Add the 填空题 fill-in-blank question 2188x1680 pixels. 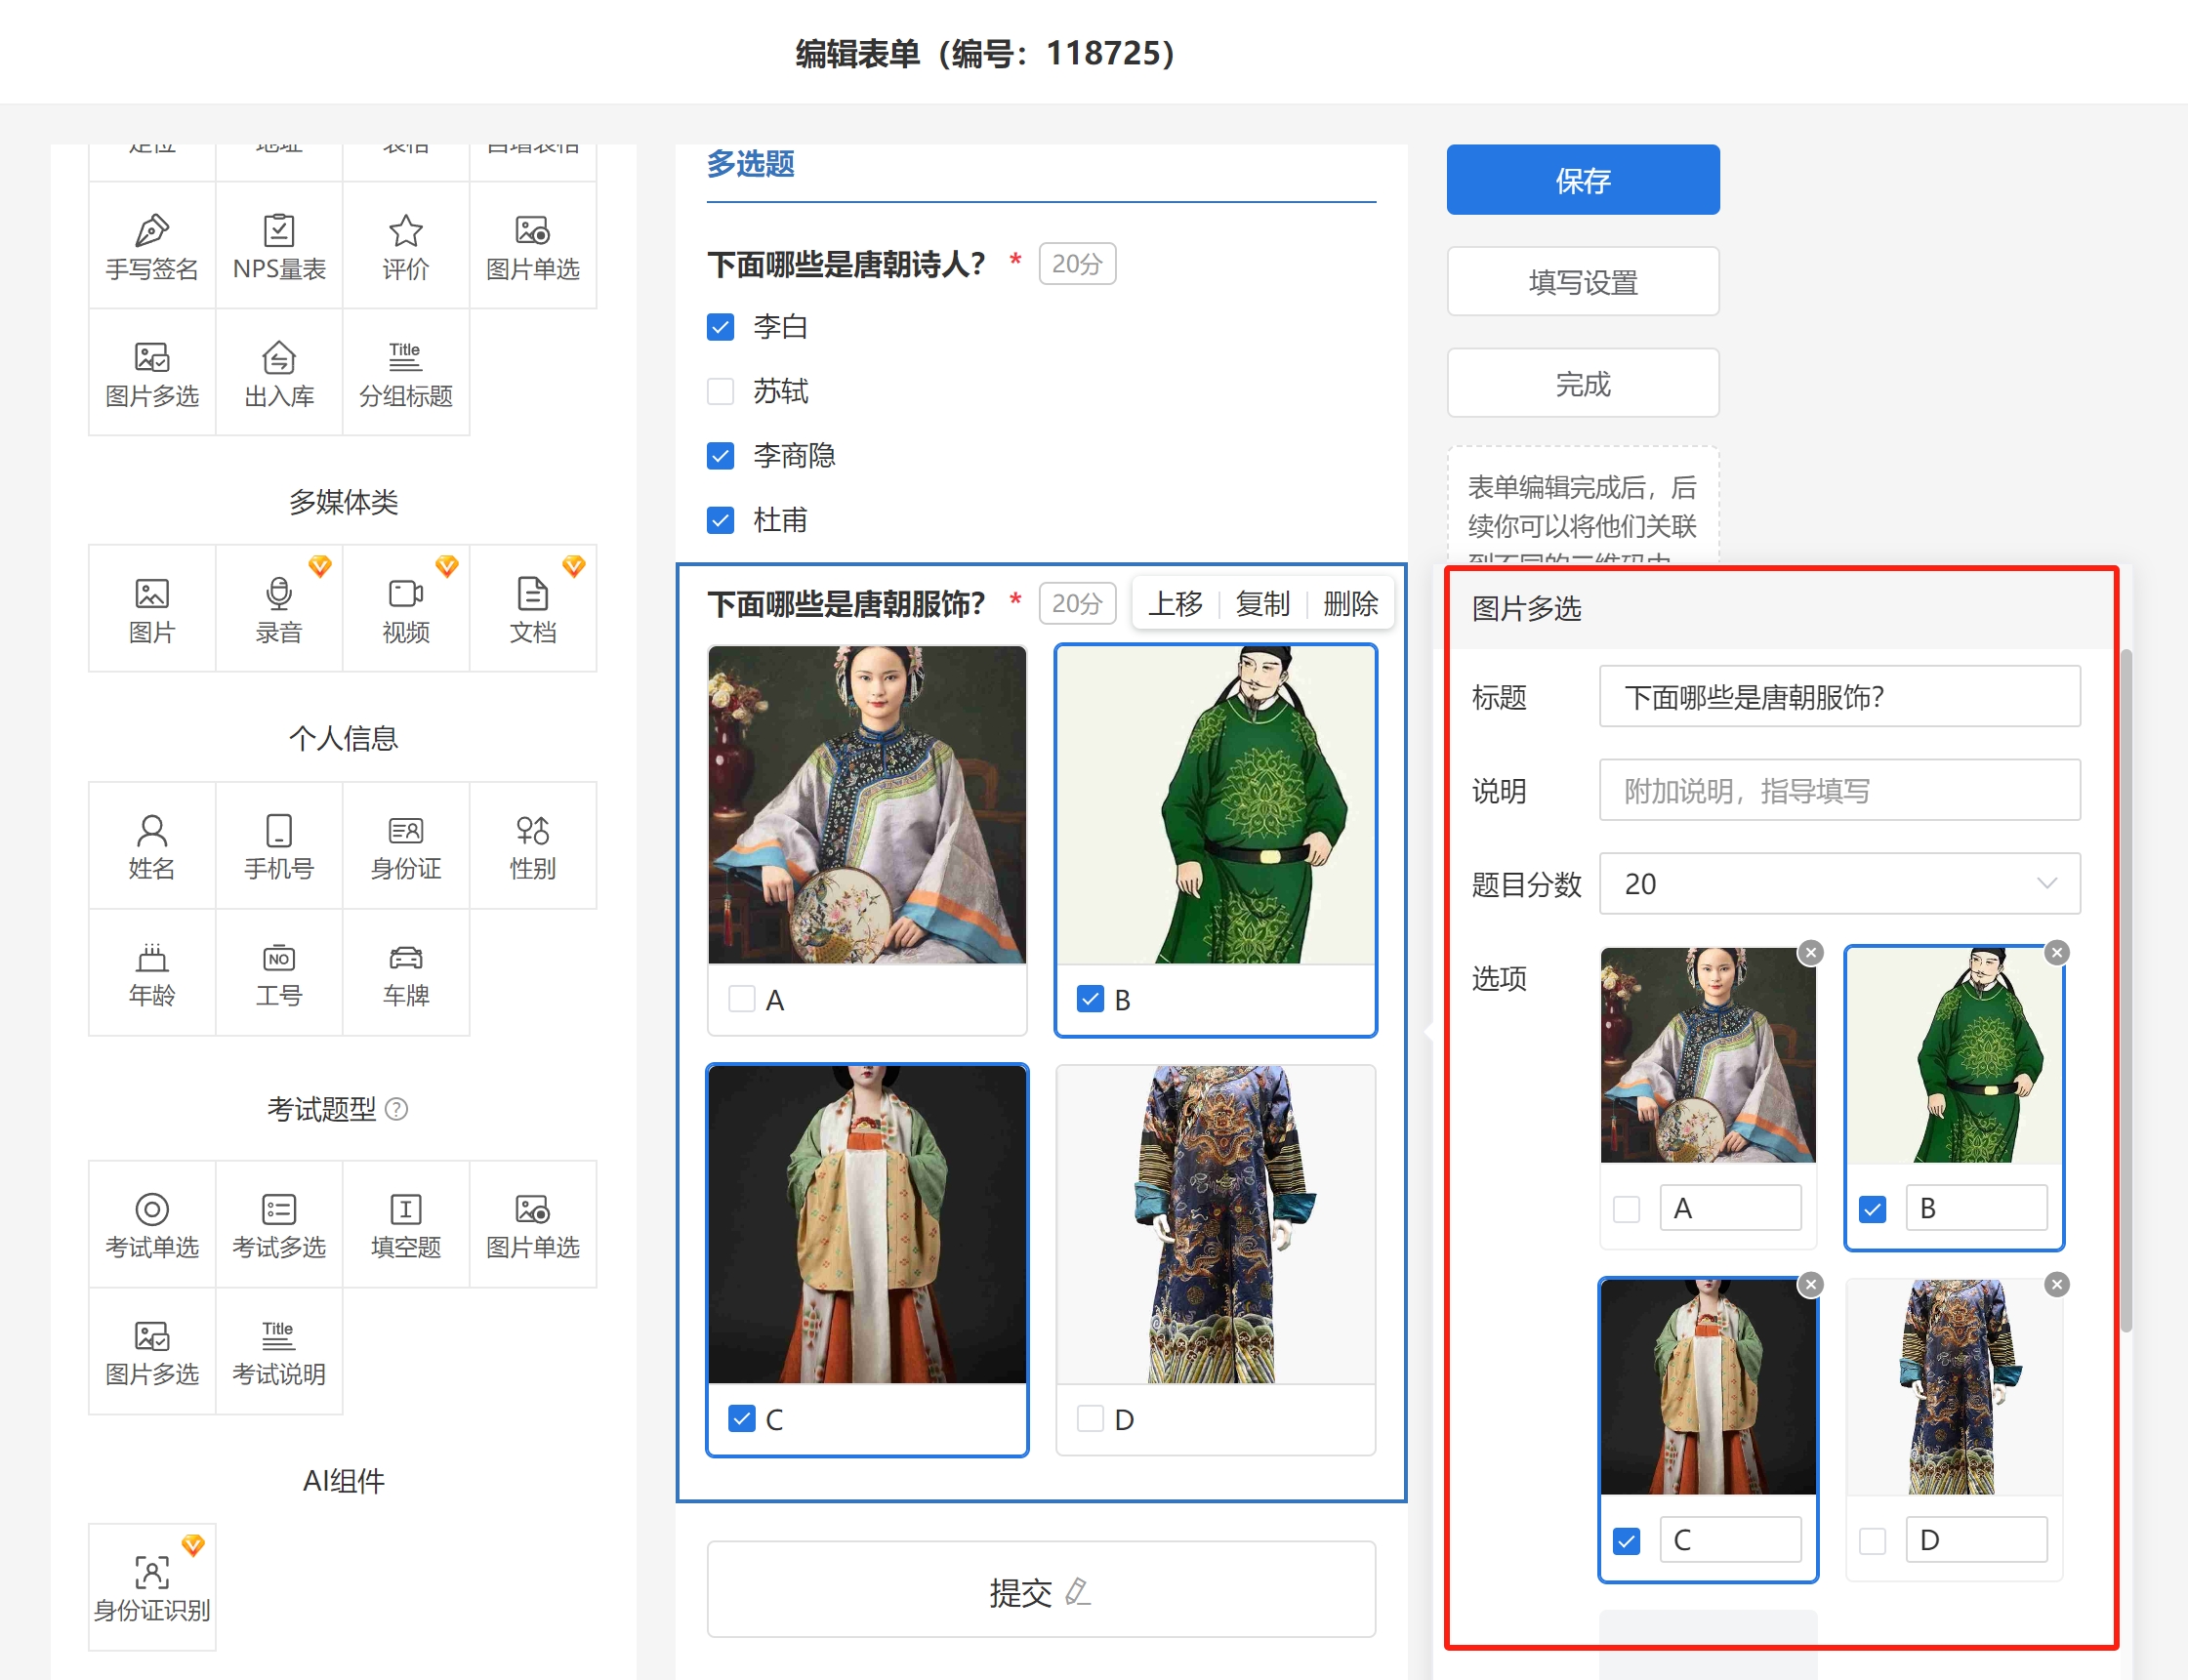coord(405,1224)
